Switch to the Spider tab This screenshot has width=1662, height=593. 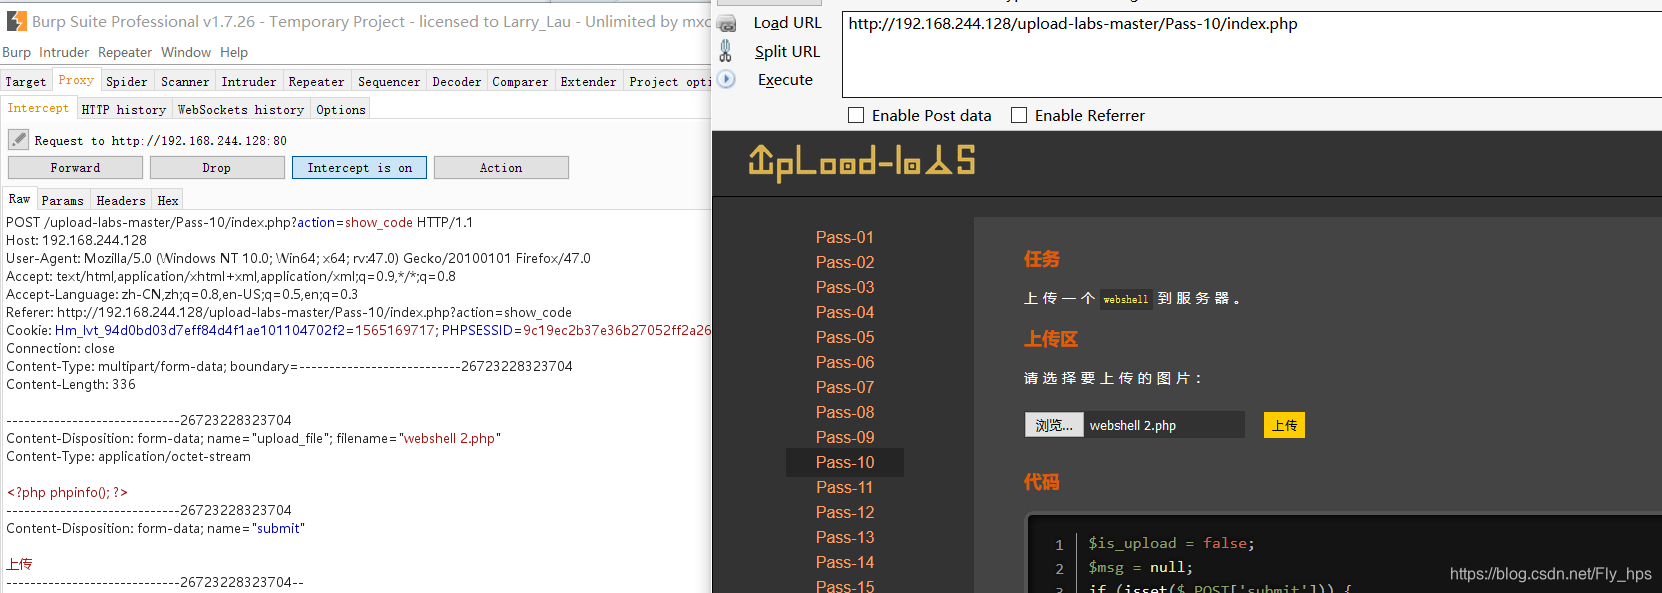[x=127, y=82]
